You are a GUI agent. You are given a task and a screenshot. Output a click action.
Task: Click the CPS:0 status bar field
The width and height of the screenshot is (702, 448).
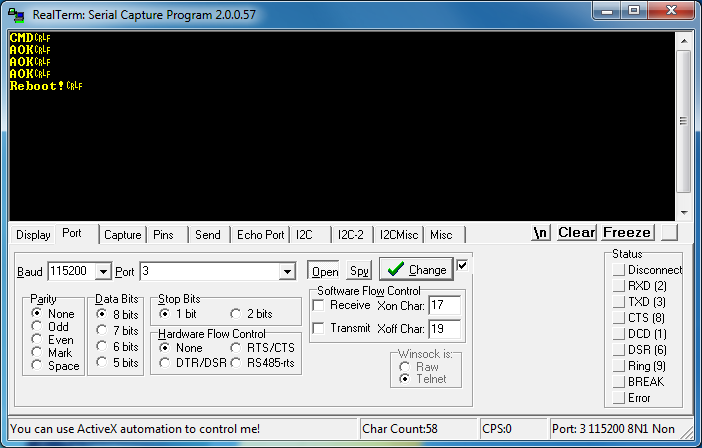coord(514,429)
